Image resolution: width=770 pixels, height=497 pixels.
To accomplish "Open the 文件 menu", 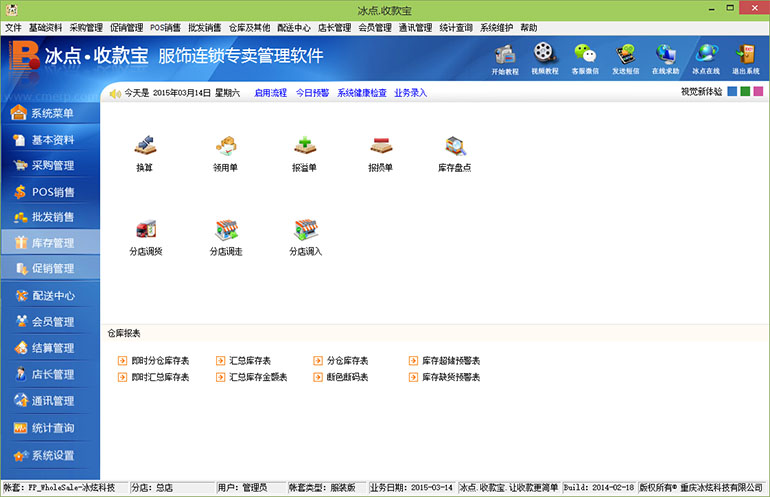I will (x=13, y=28).
